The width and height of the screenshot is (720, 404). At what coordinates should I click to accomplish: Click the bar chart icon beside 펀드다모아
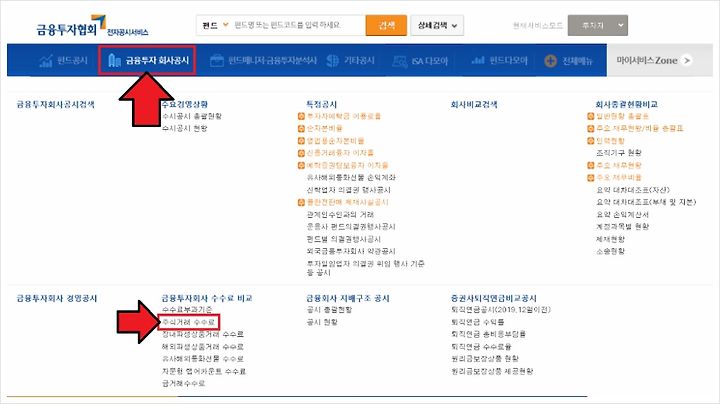pos(478,60)
